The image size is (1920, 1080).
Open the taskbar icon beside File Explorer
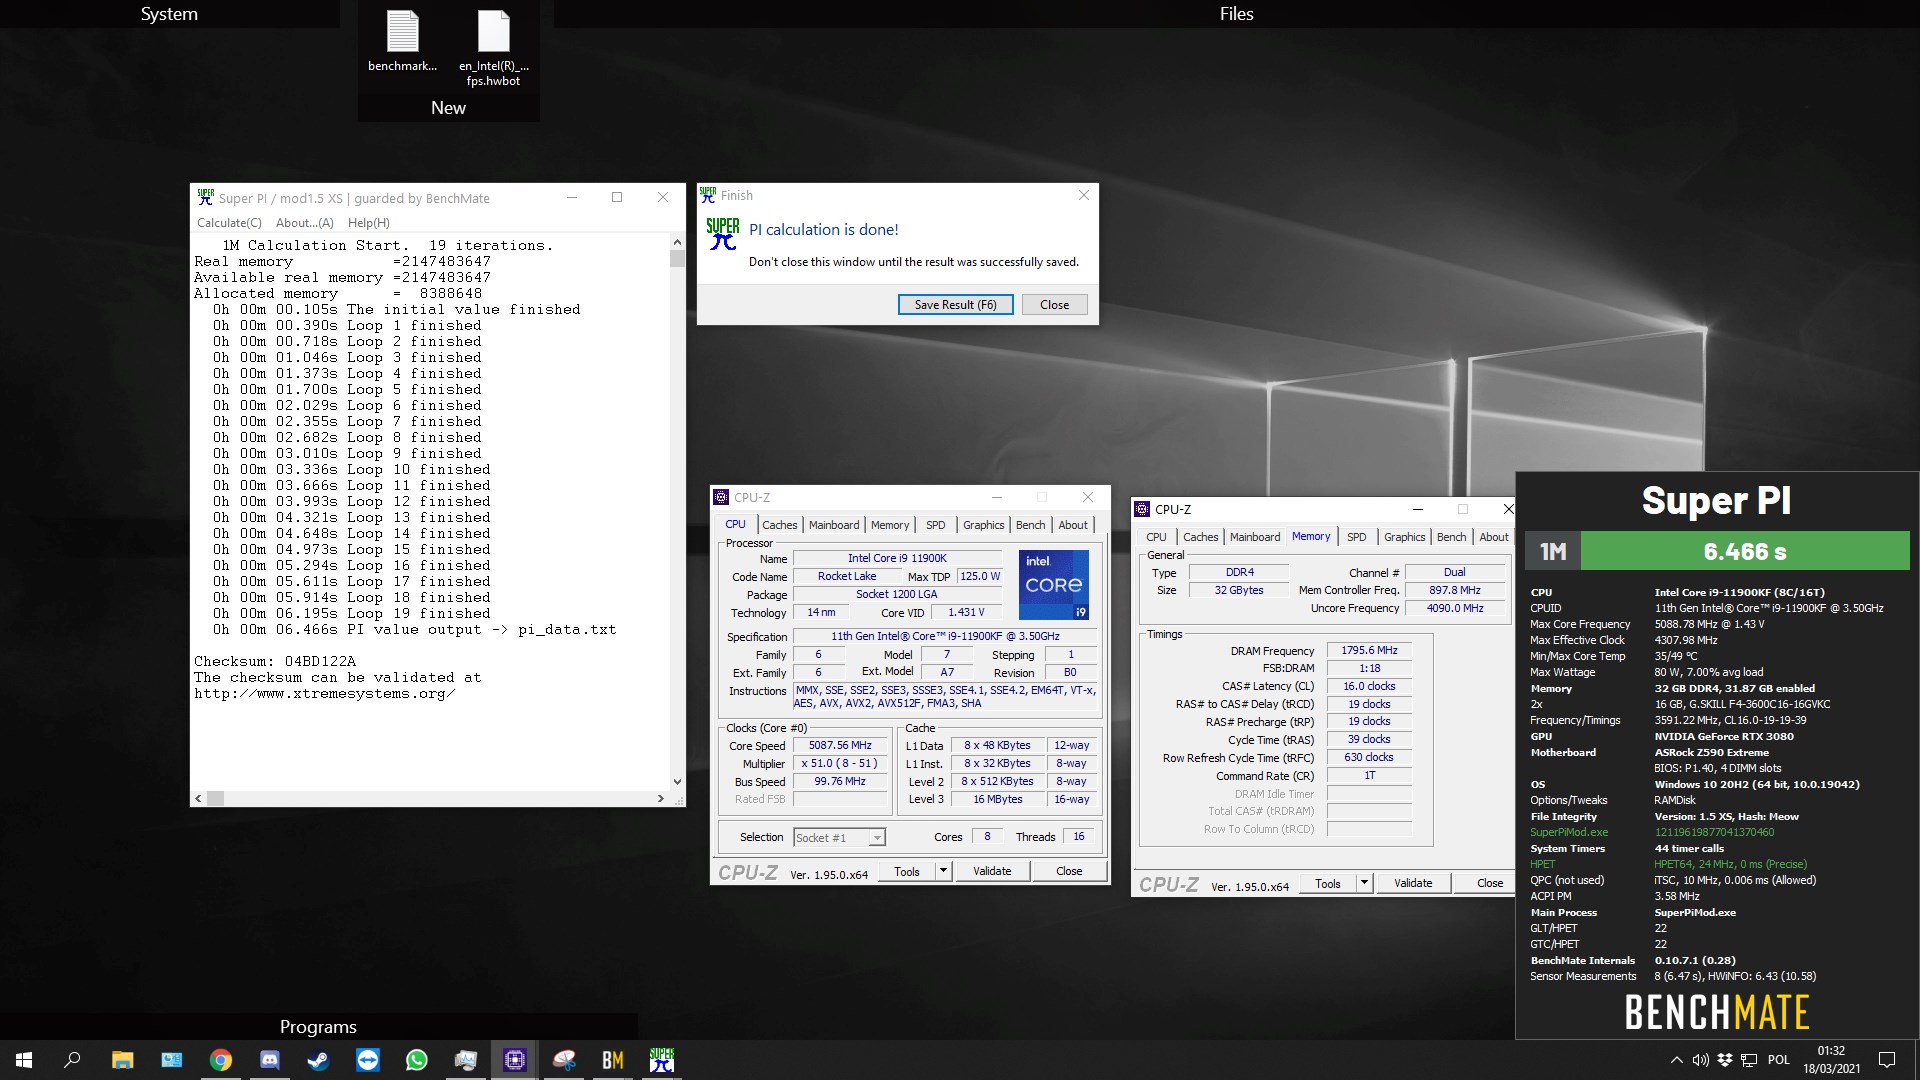tap(171, 1060)
